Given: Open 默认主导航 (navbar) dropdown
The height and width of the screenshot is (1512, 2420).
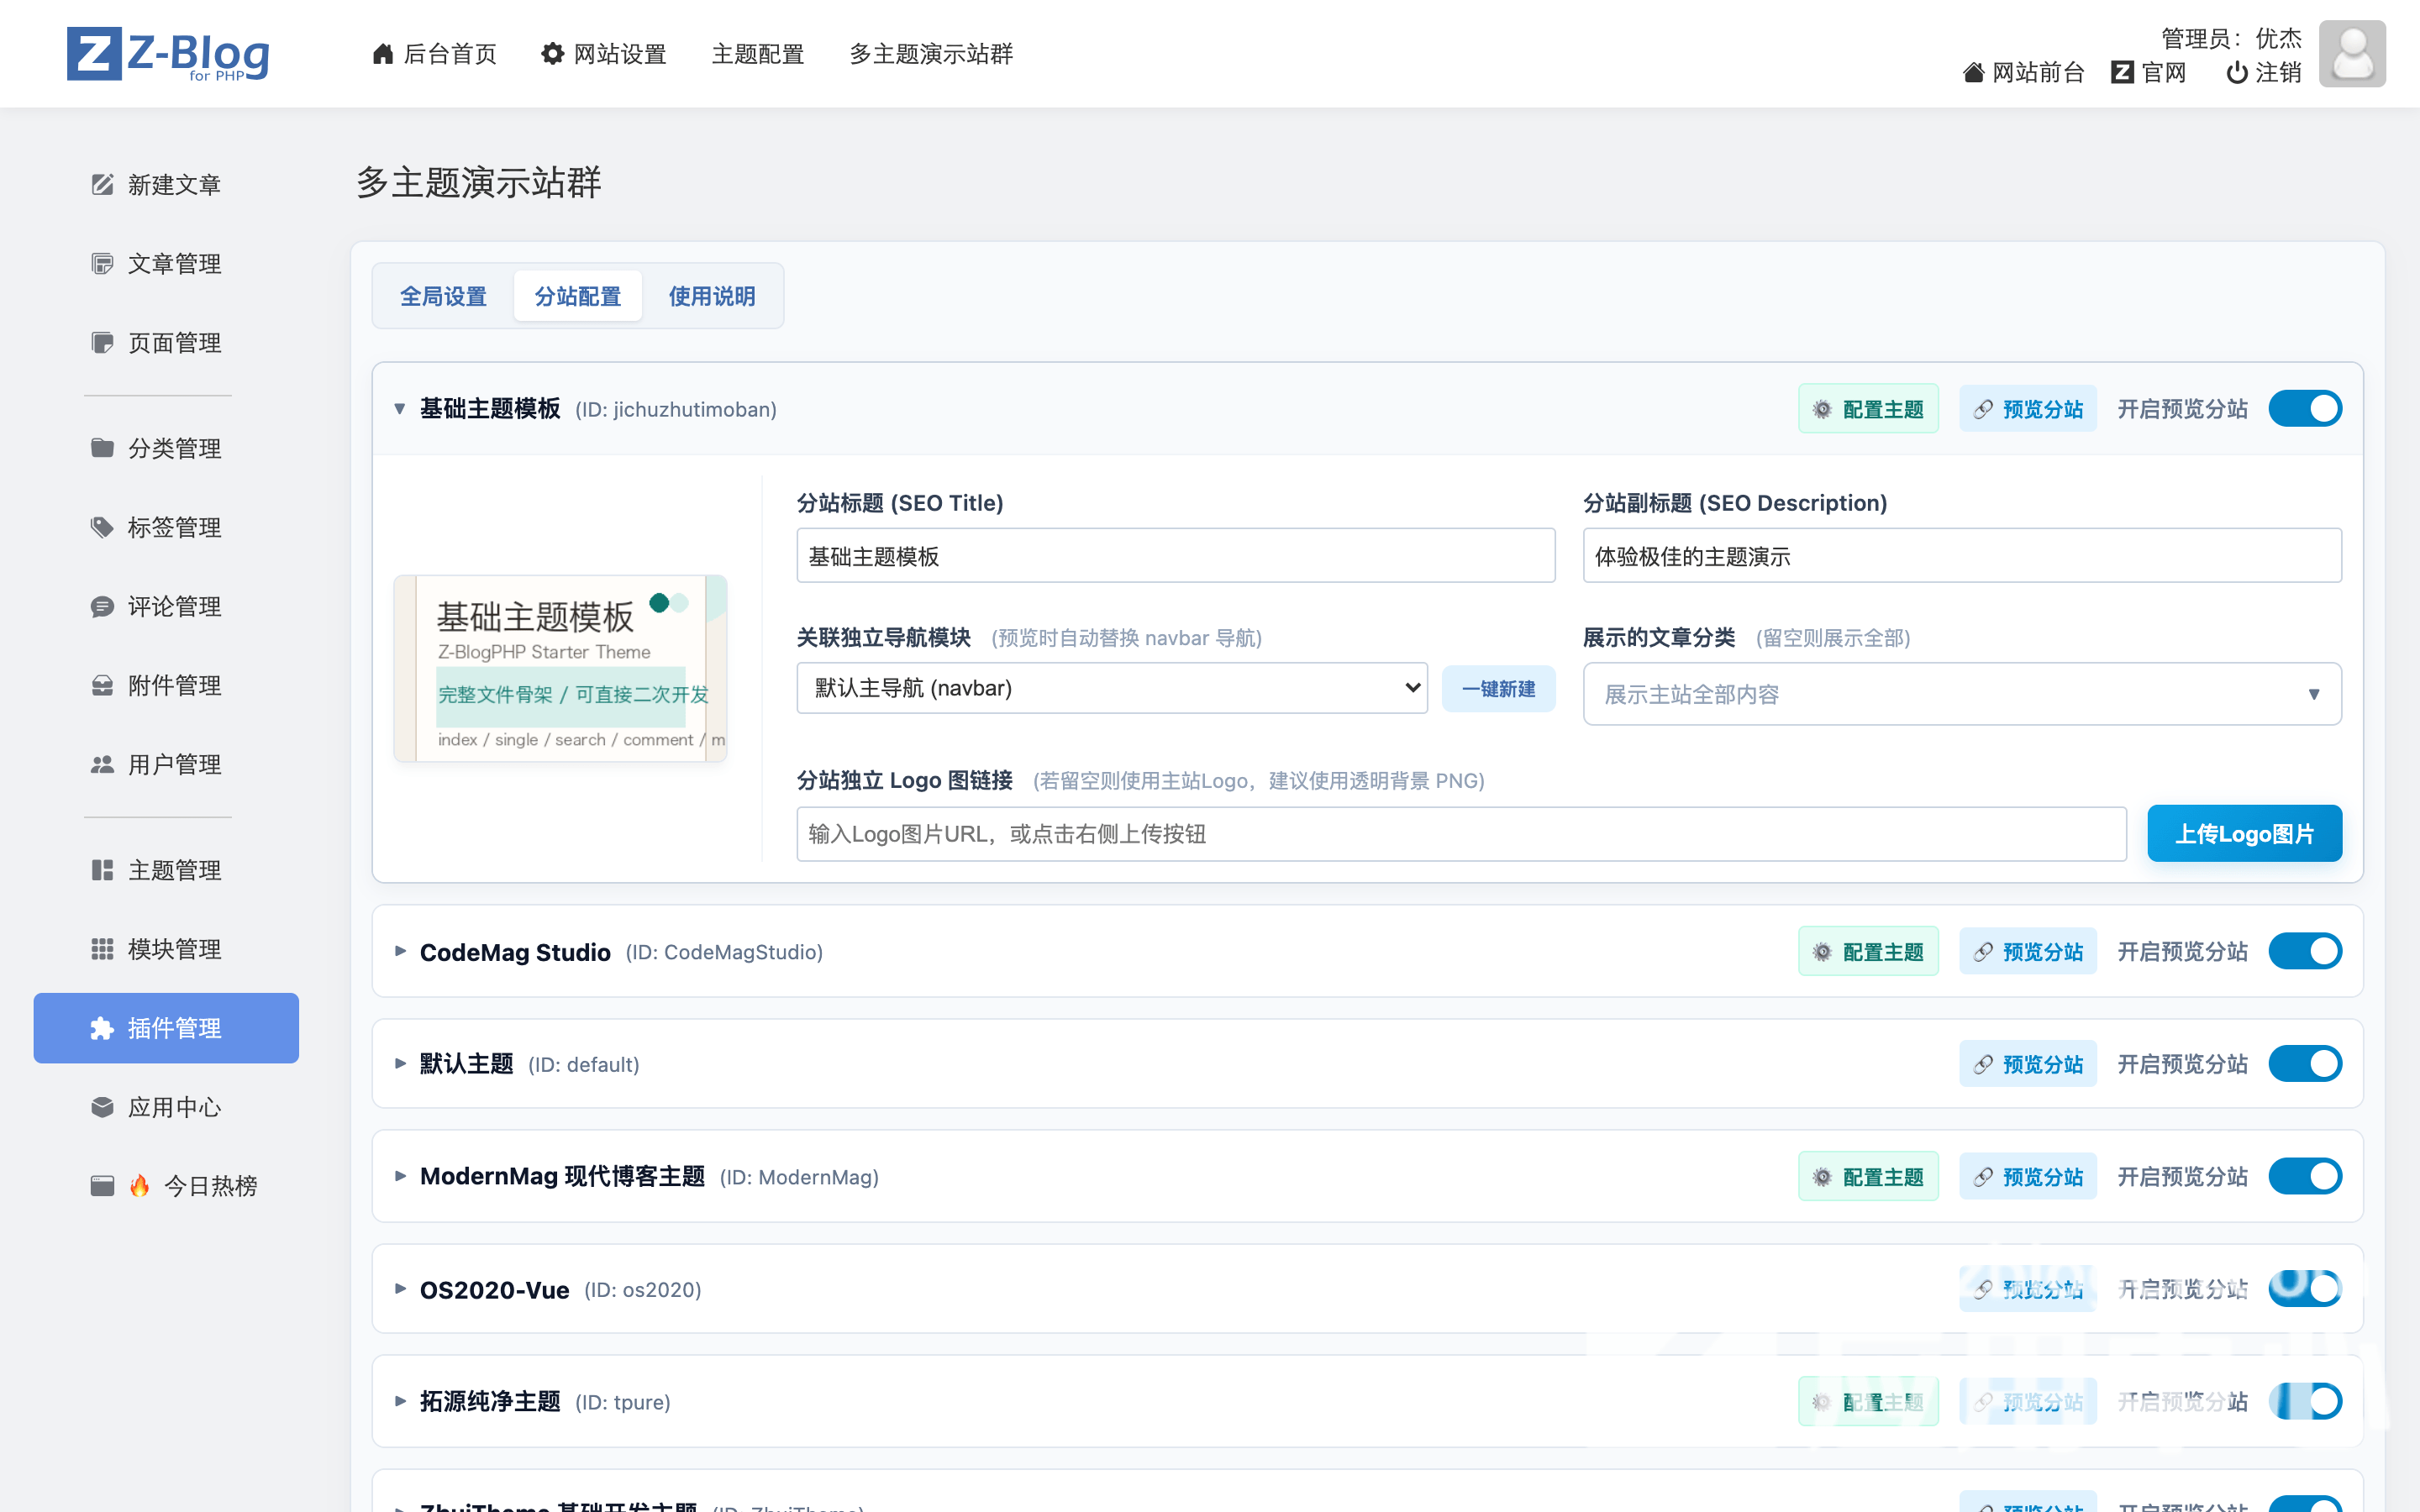Looking at the screenshot, I should click(1112, 688).
